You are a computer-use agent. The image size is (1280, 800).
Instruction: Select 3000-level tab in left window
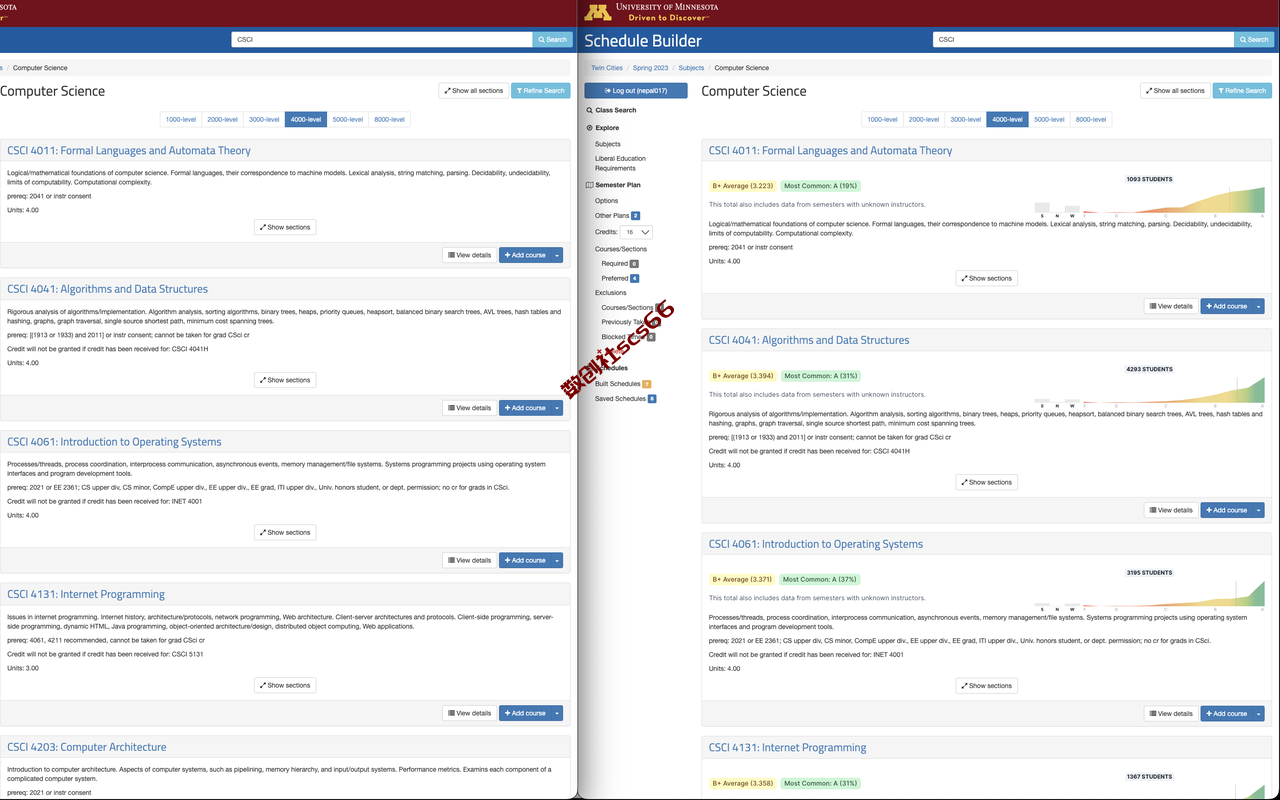(x=264, y=119)
